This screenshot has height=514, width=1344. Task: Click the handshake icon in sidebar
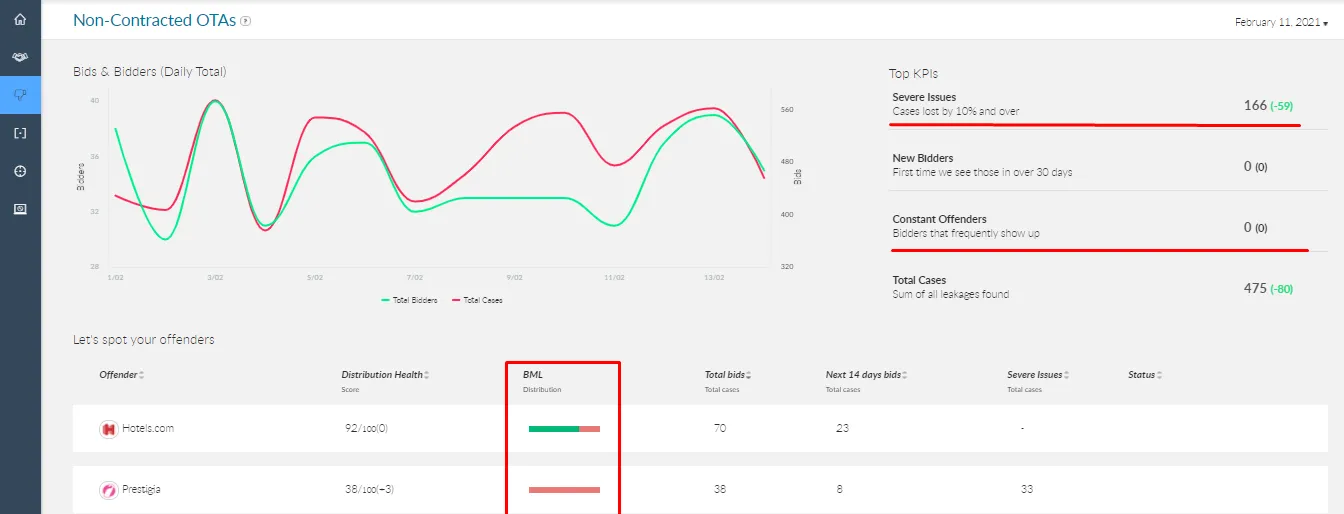[x=20, y=58]
